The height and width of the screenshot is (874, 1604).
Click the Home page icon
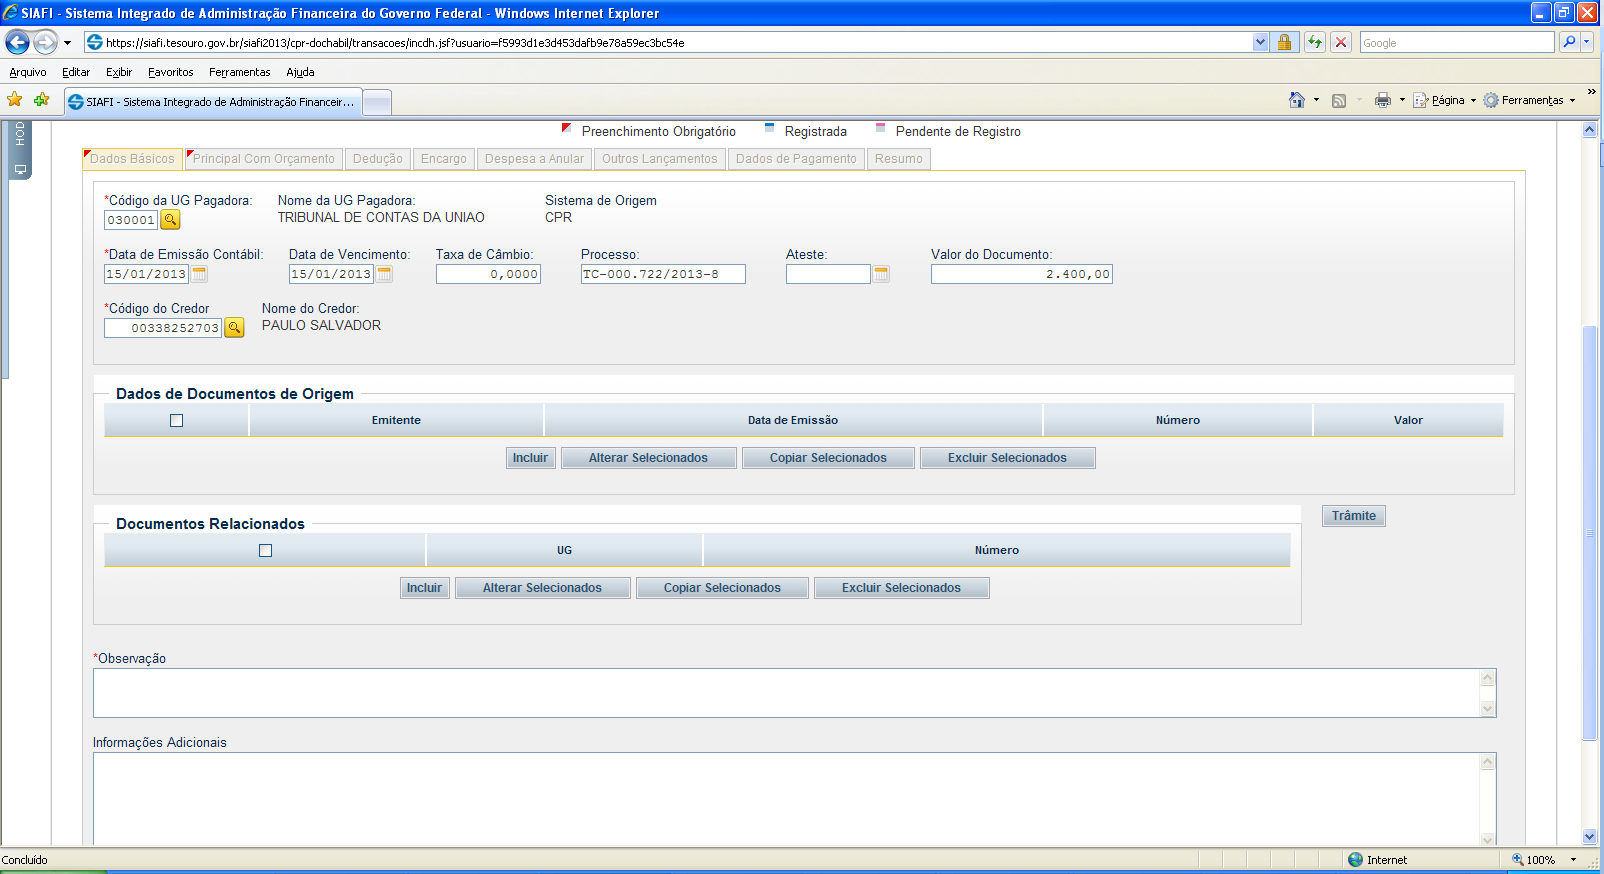point(1297,100)
